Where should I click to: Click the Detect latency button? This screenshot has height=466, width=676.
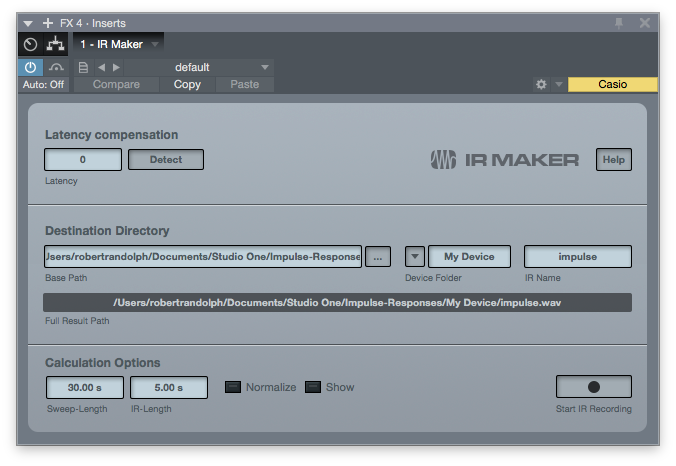click(x=166, y=159)
